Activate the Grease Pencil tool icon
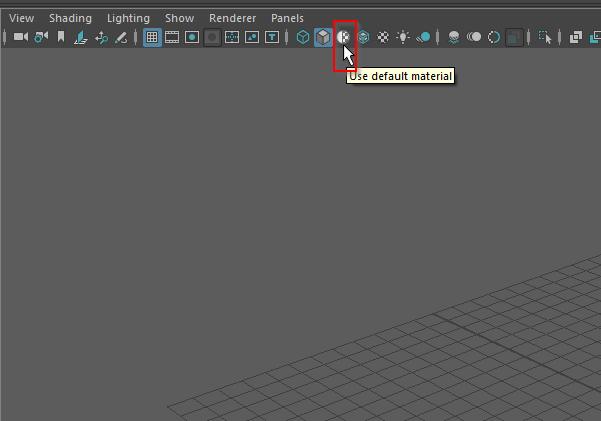This screenshot has width=601, height=421. (121, 37)
